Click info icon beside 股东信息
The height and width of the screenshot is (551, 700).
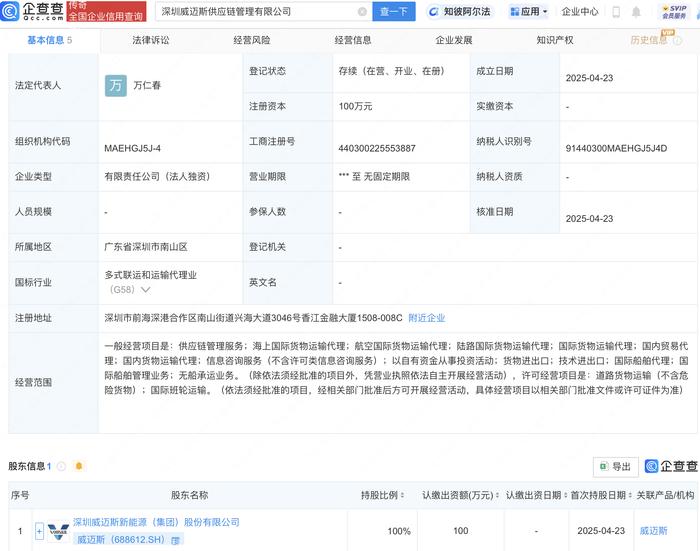pos(62,467)
